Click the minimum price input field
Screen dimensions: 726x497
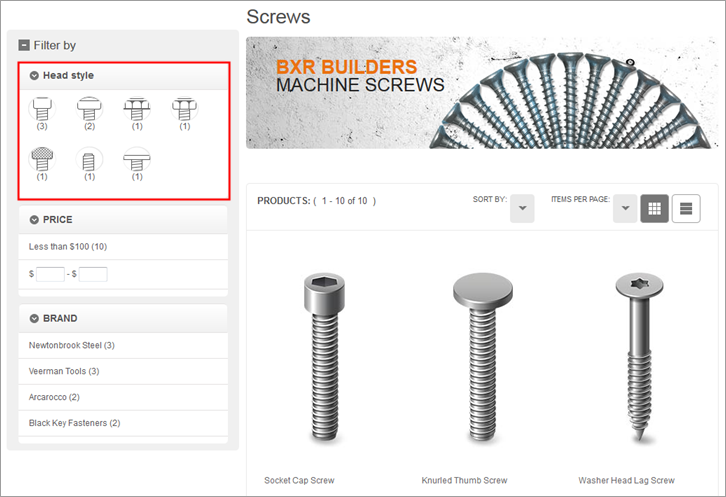tap(50, 274)
